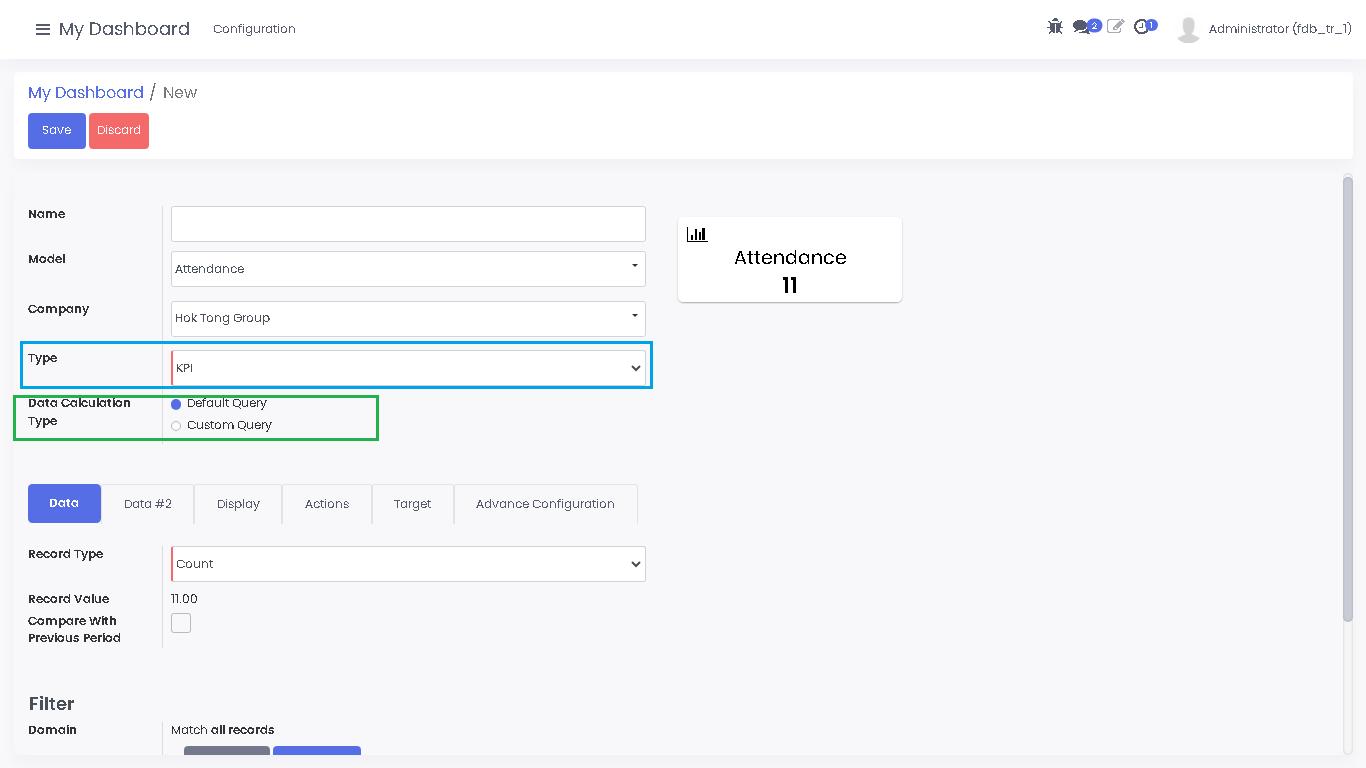The width and height of the screenshot is (1366, 768).
Task: Open the hamburger main menu
Action: (x=42, y=29)
